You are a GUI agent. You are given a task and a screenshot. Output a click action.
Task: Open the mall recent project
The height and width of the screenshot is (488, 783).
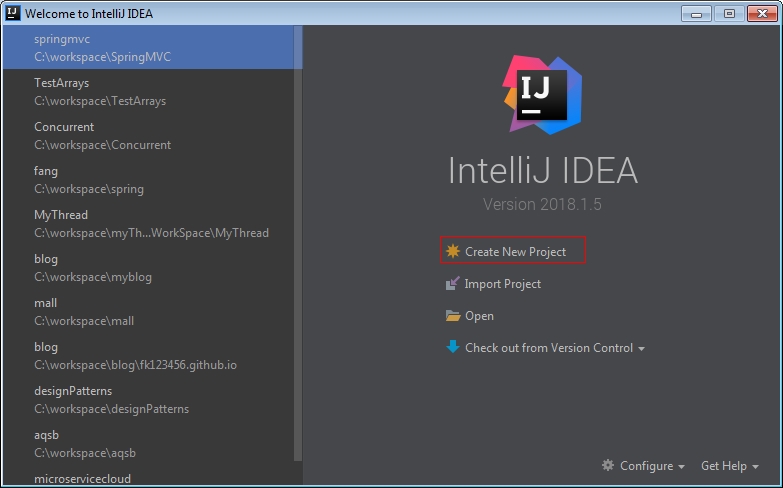[x=149, y=311]
